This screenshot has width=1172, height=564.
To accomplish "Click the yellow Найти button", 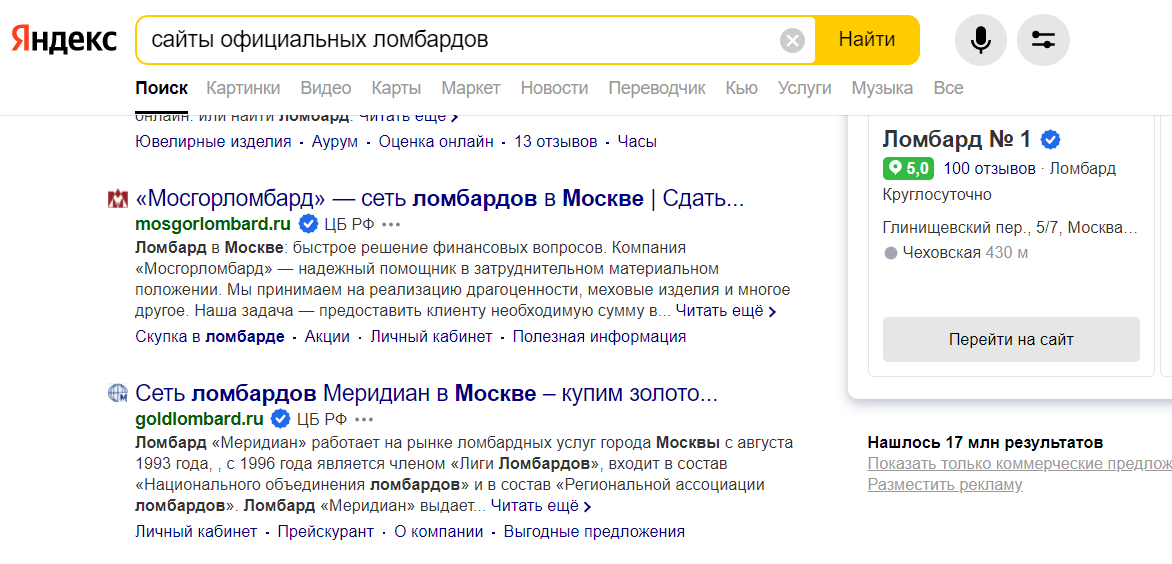I will 867,40.
